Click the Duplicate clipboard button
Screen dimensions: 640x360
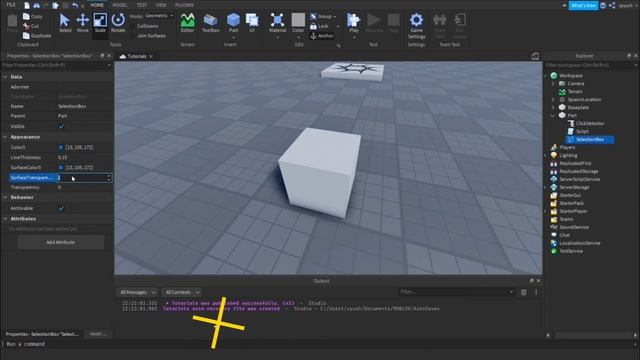tap(37, 36)
